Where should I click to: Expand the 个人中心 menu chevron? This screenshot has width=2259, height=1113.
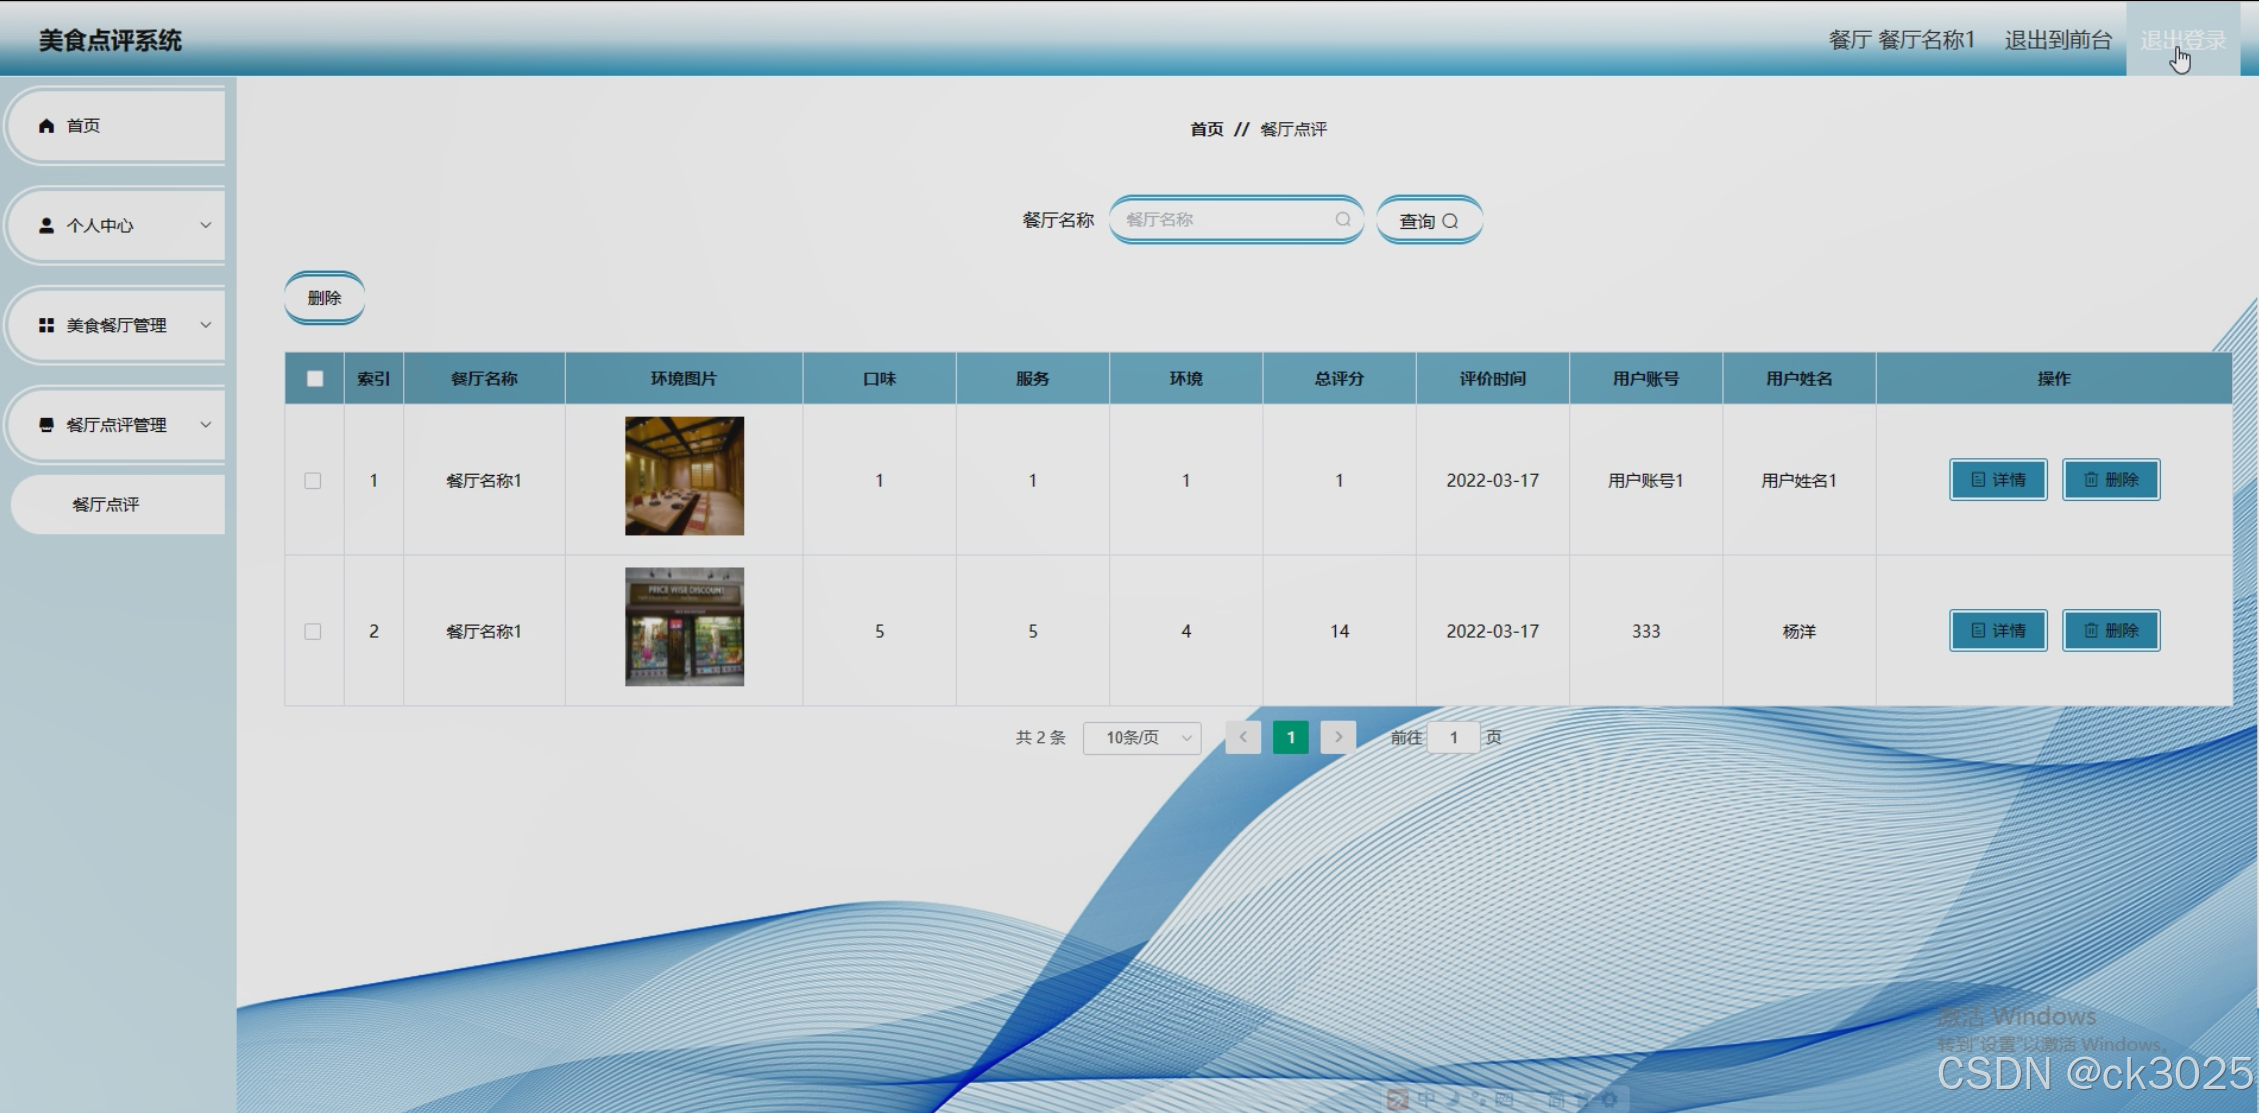pyautogui.click(x=205, y=226)
